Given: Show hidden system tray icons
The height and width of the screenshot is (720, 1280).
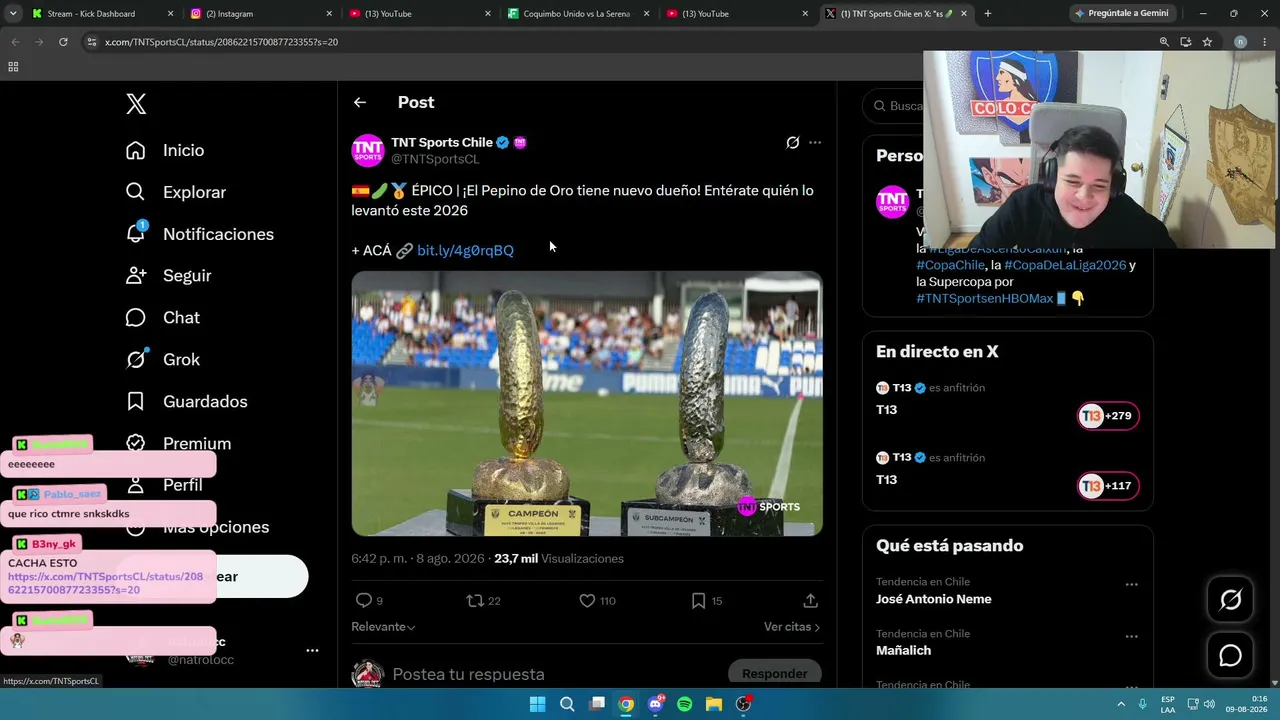Looking at the screenshot, I should (x=1122, y=704).
